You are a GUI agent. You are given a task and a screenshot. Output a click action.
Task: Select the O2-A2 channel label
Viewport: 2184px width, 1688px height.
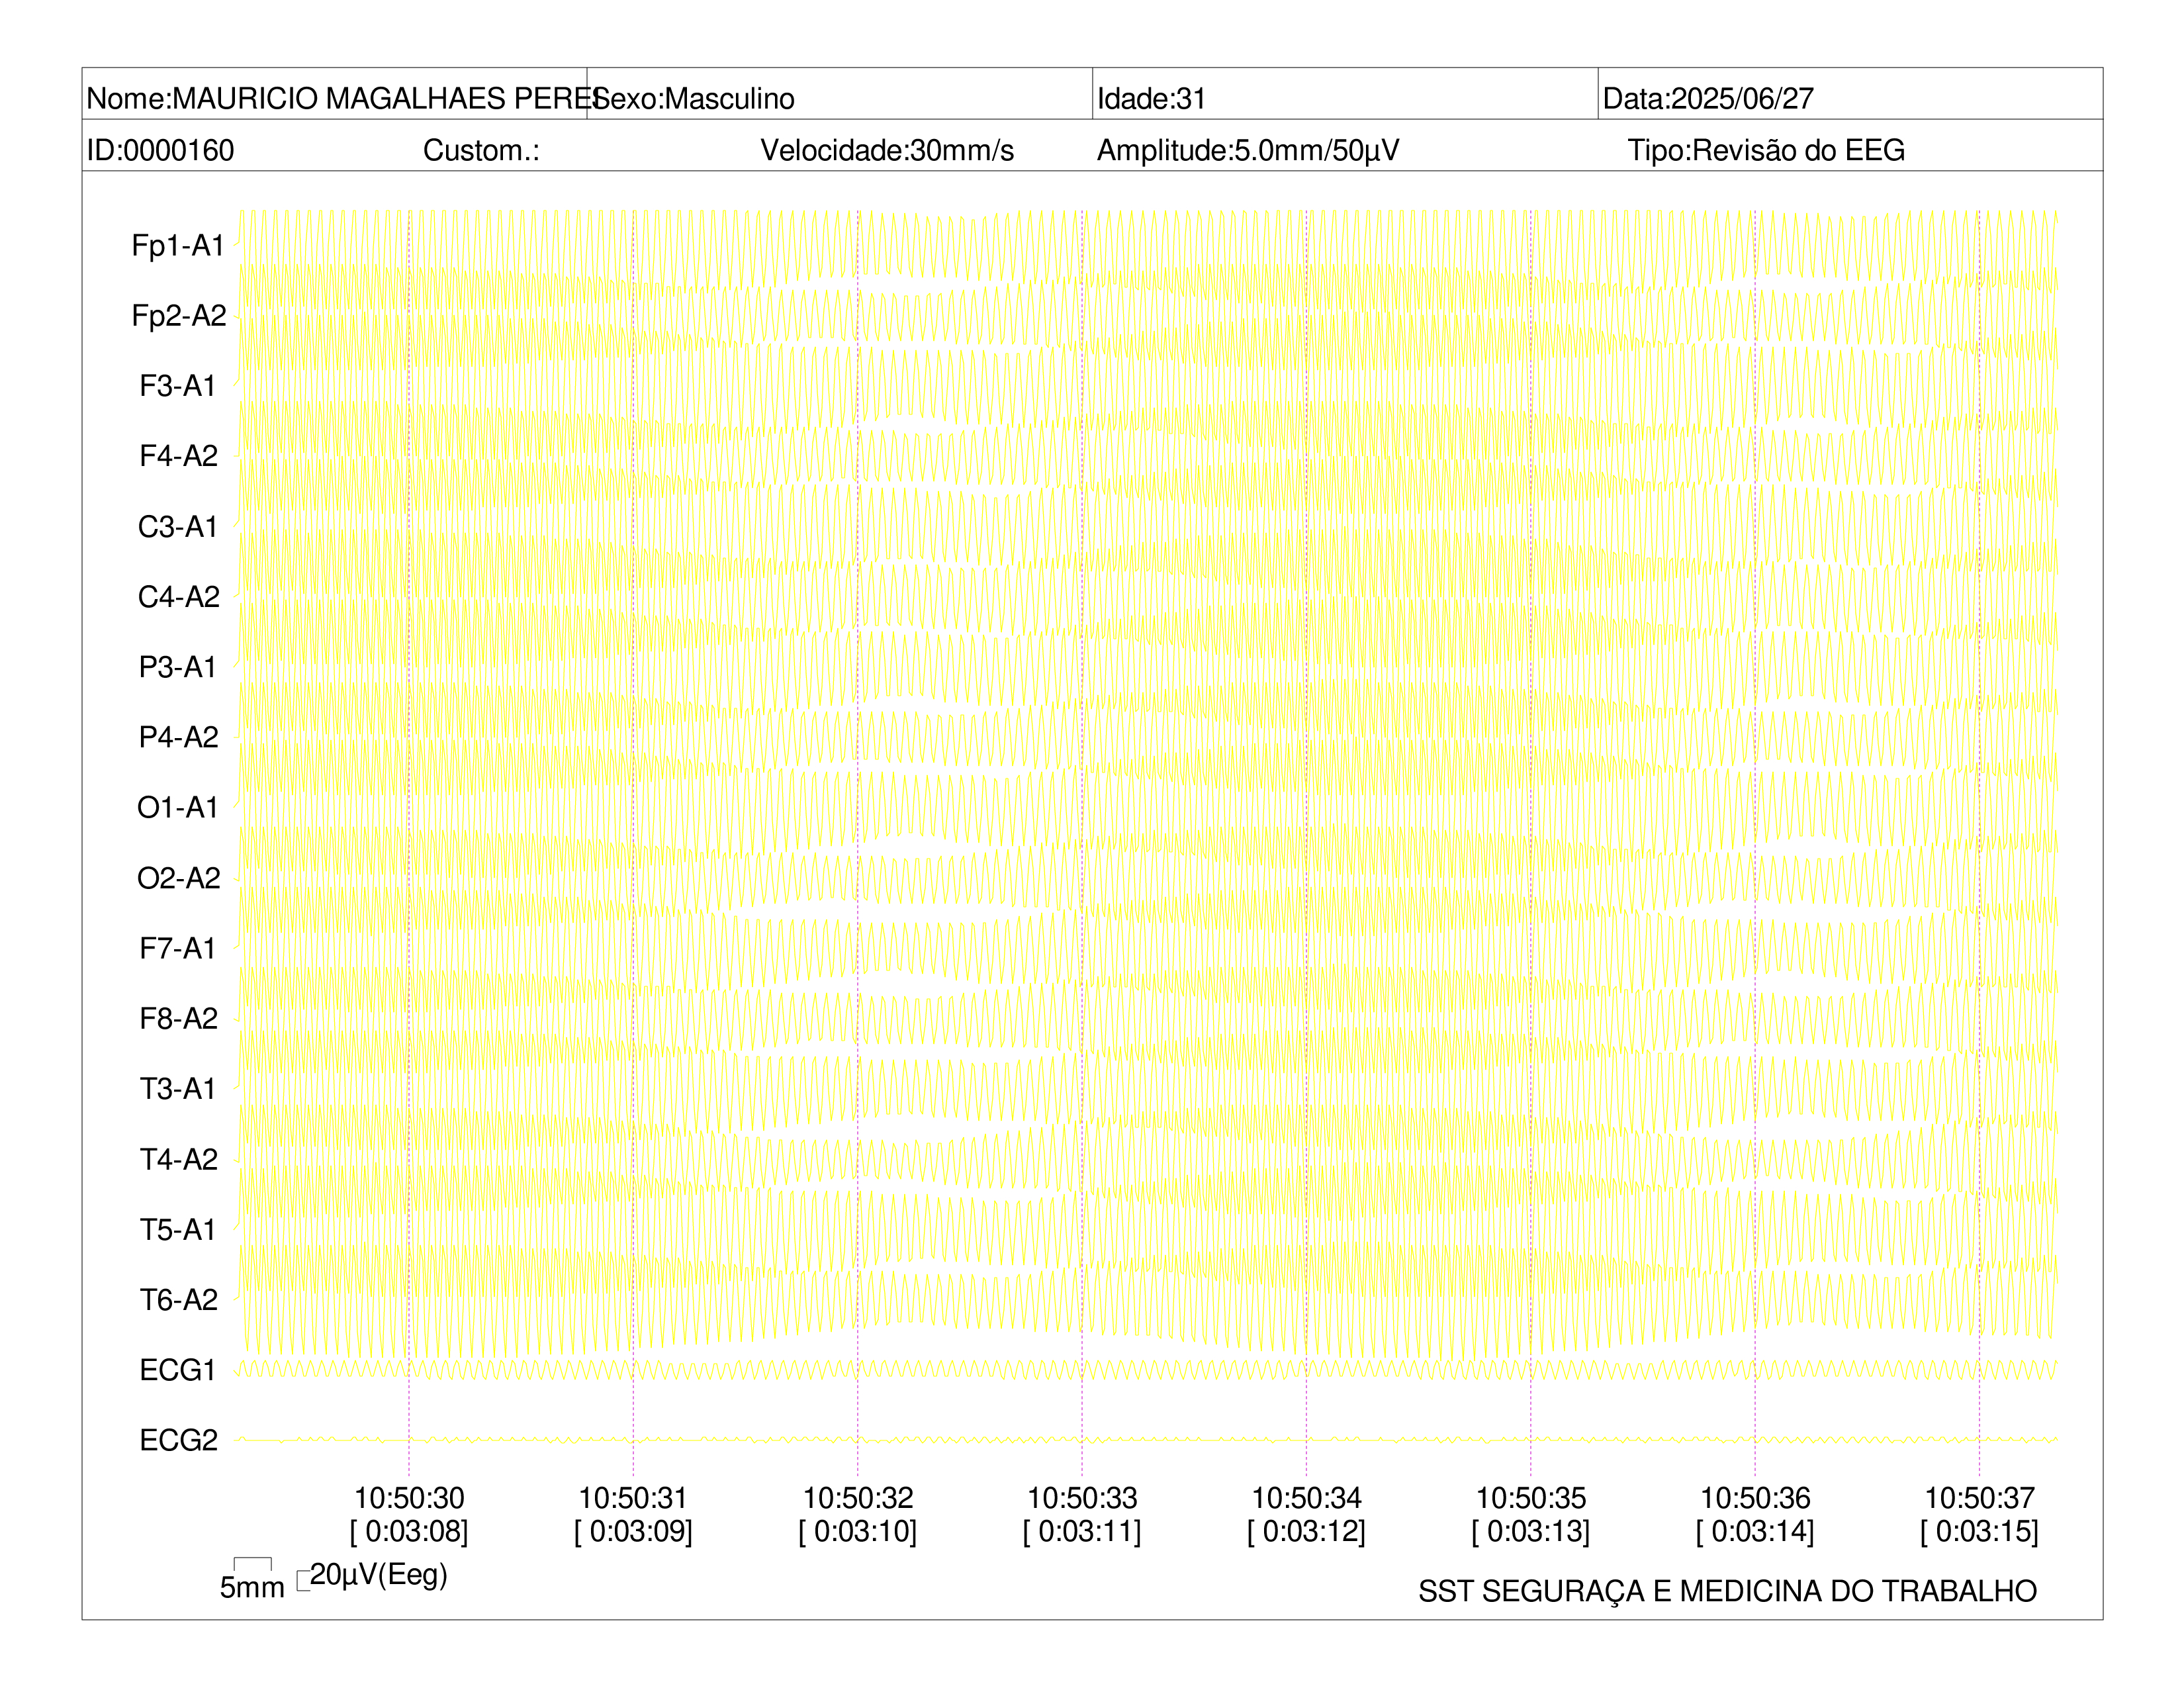(x=178, y=878)
